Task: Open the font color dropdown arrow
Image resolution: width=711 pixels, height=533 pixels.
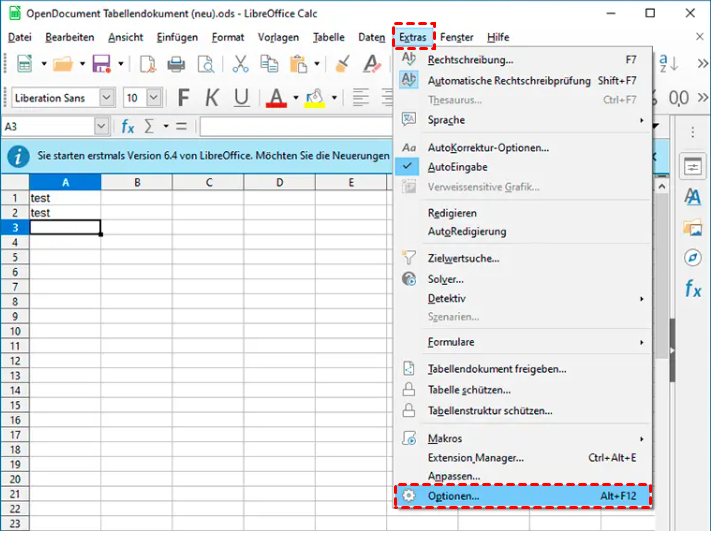Action: coord(296,98)
